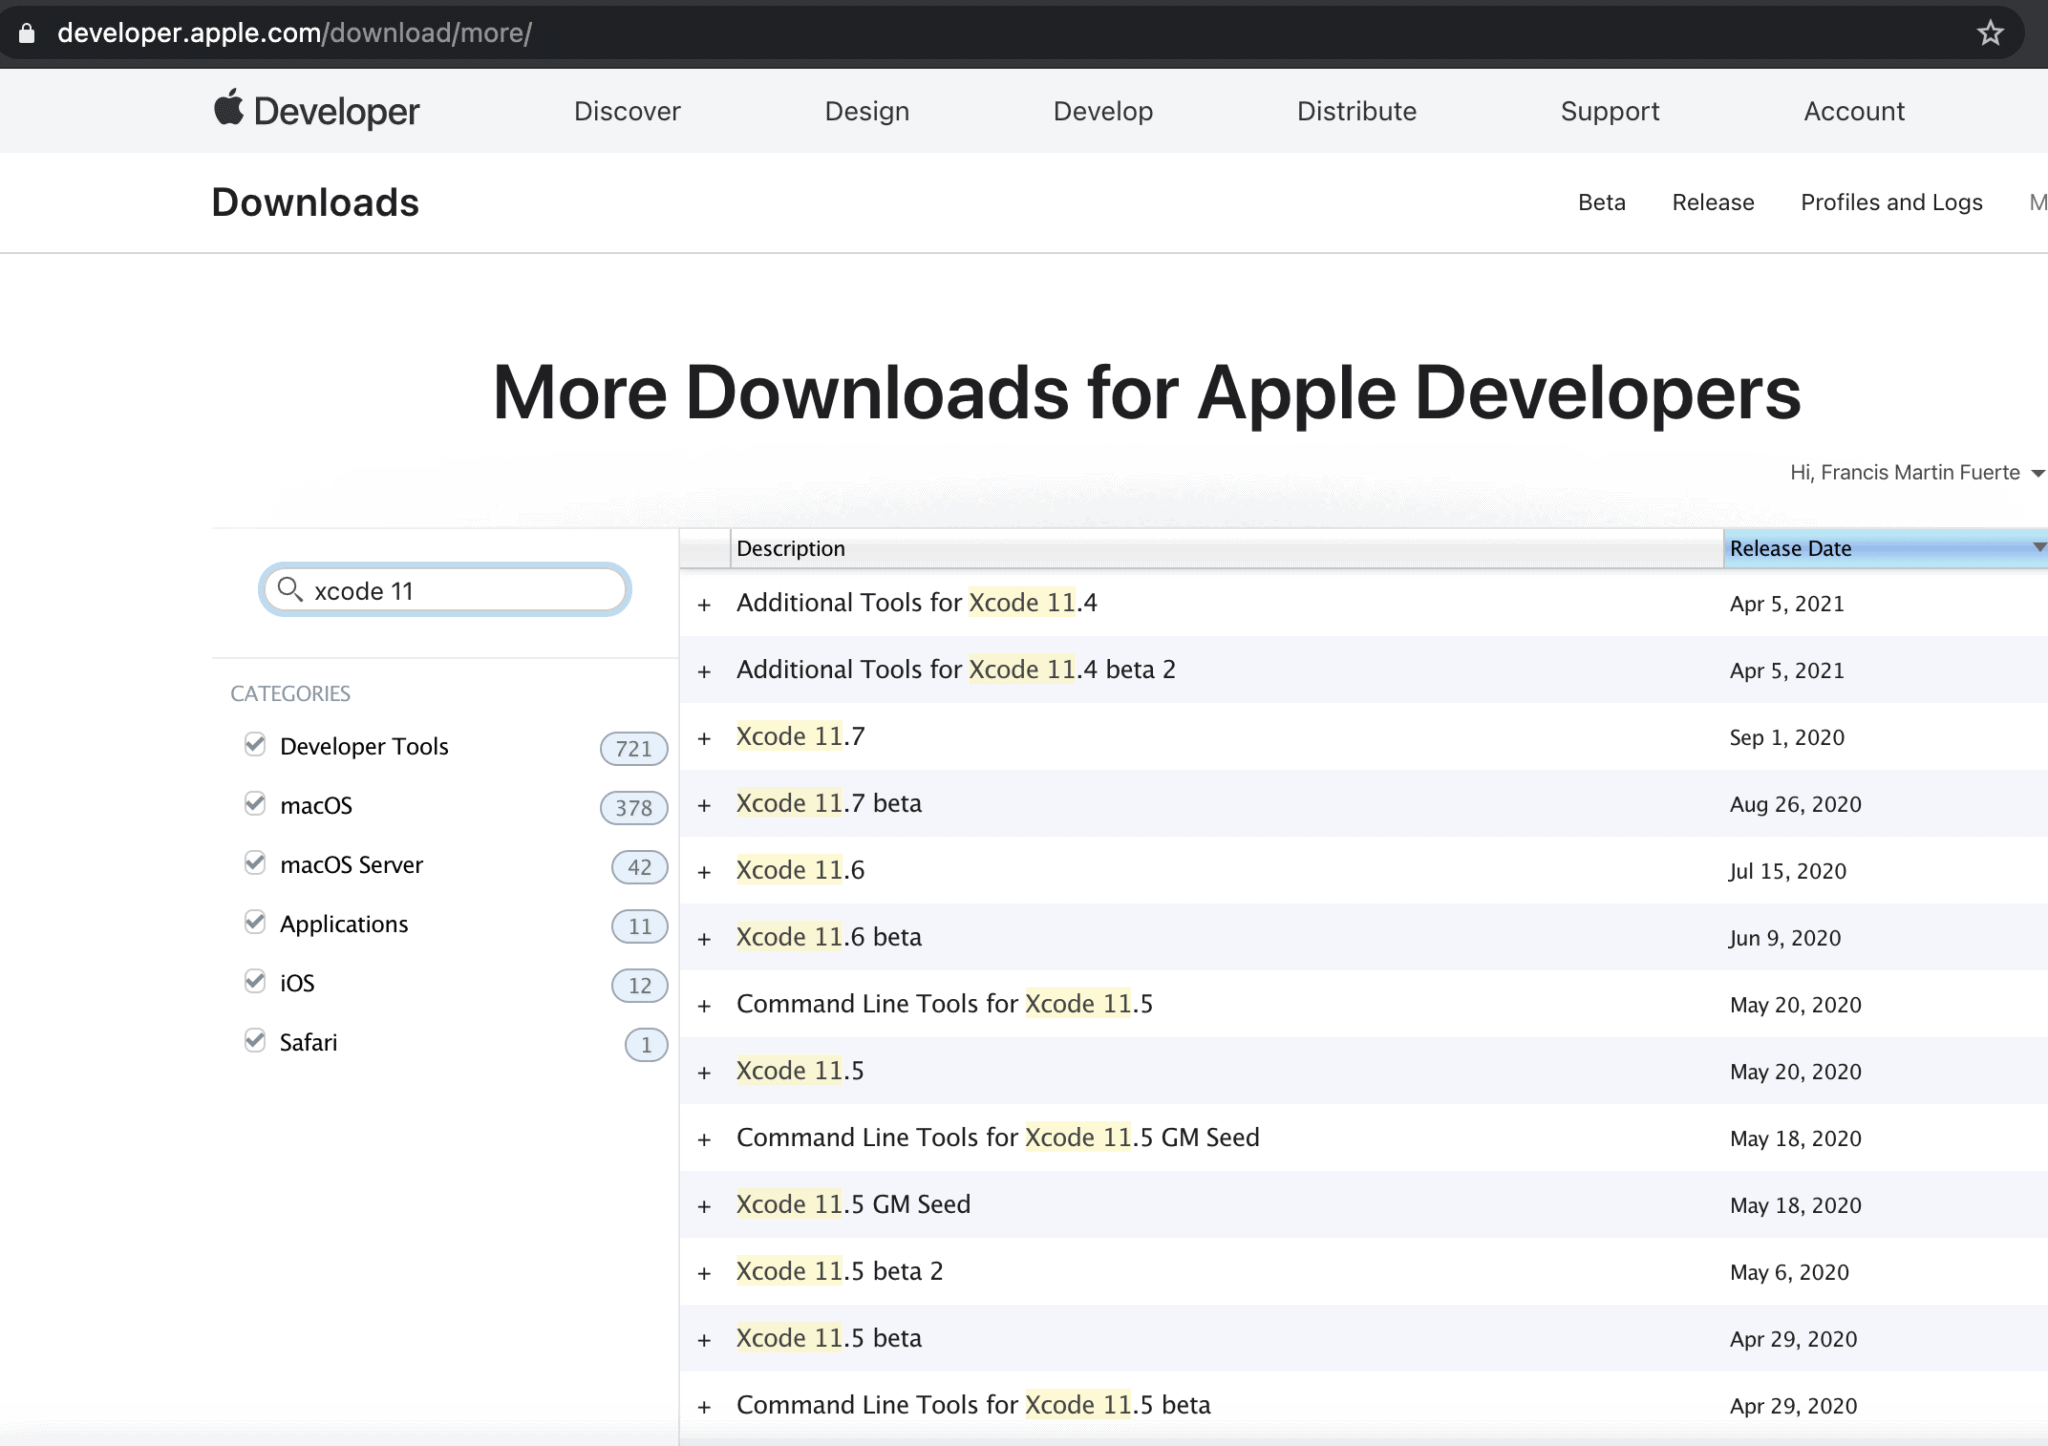Uncheck the Developer Tools category
Screen dimensions: 2048x1446
(x=255, y=744)
